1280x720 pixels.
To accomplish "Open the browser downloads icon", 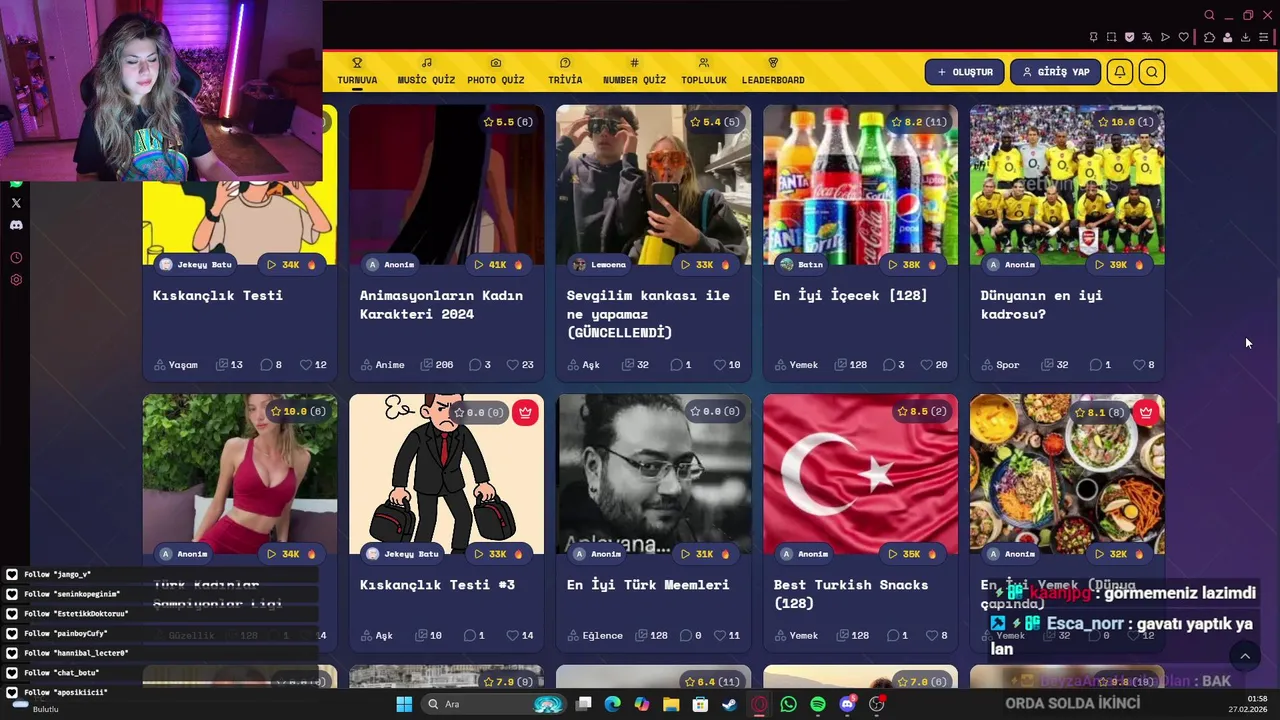I will point(1245,37).
